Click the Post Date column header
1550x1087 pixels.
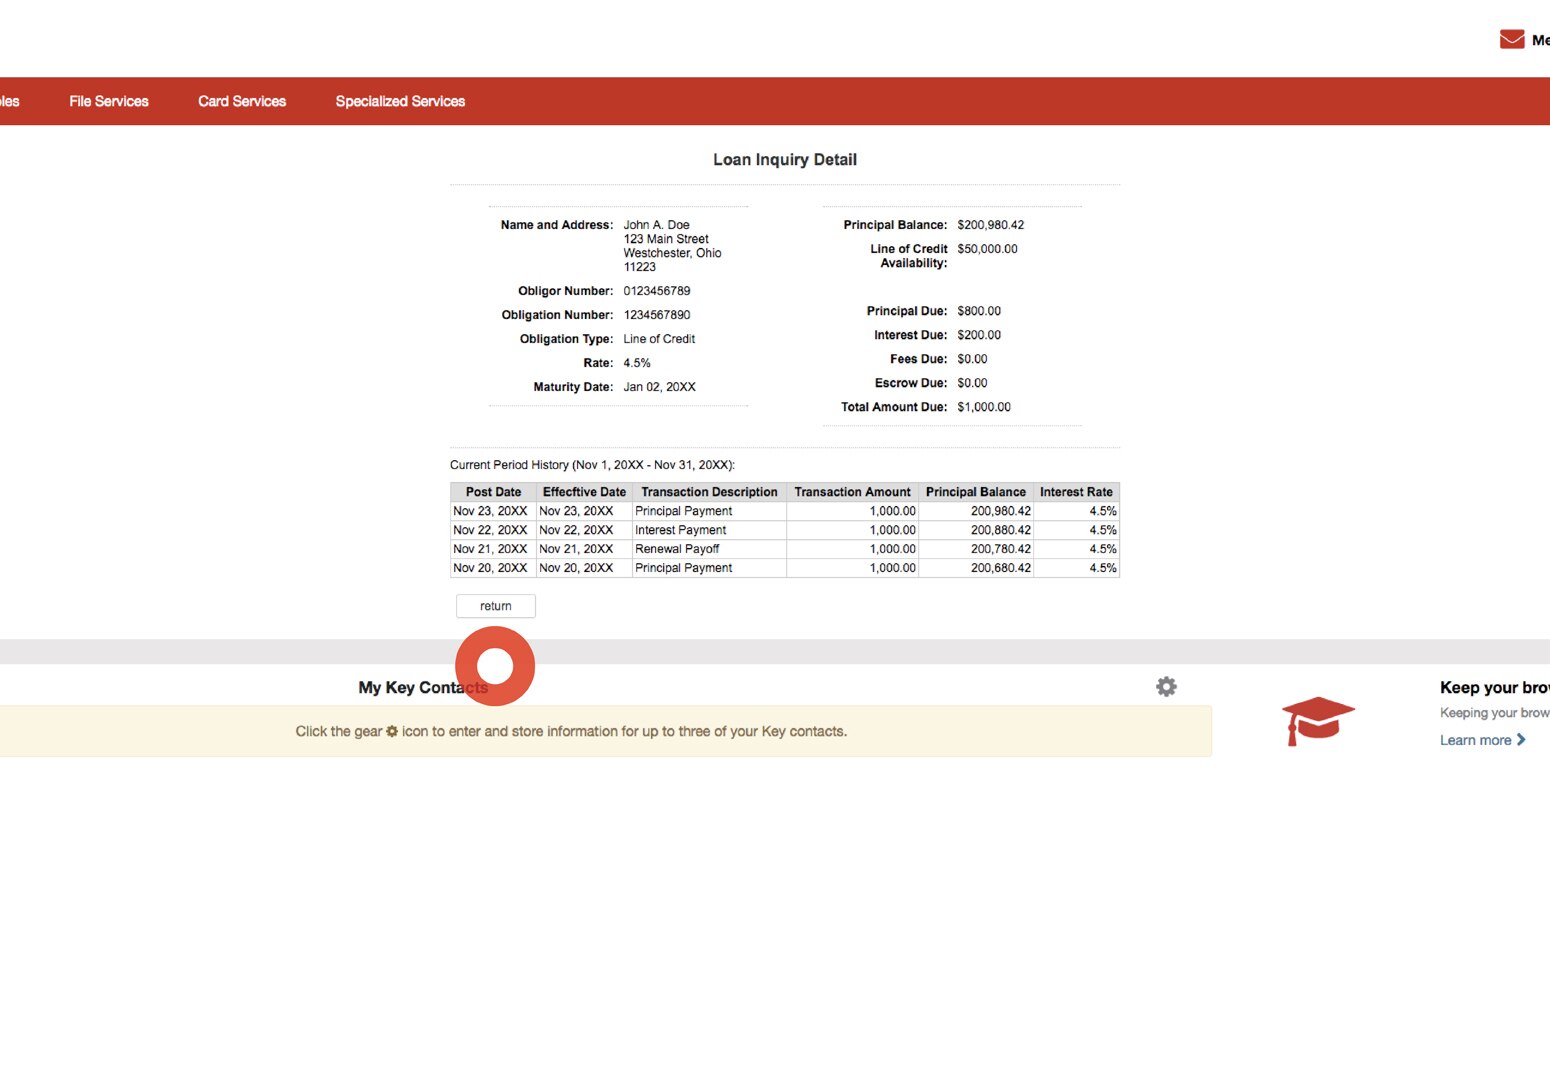pyautogui.click(x=492, y=491)
